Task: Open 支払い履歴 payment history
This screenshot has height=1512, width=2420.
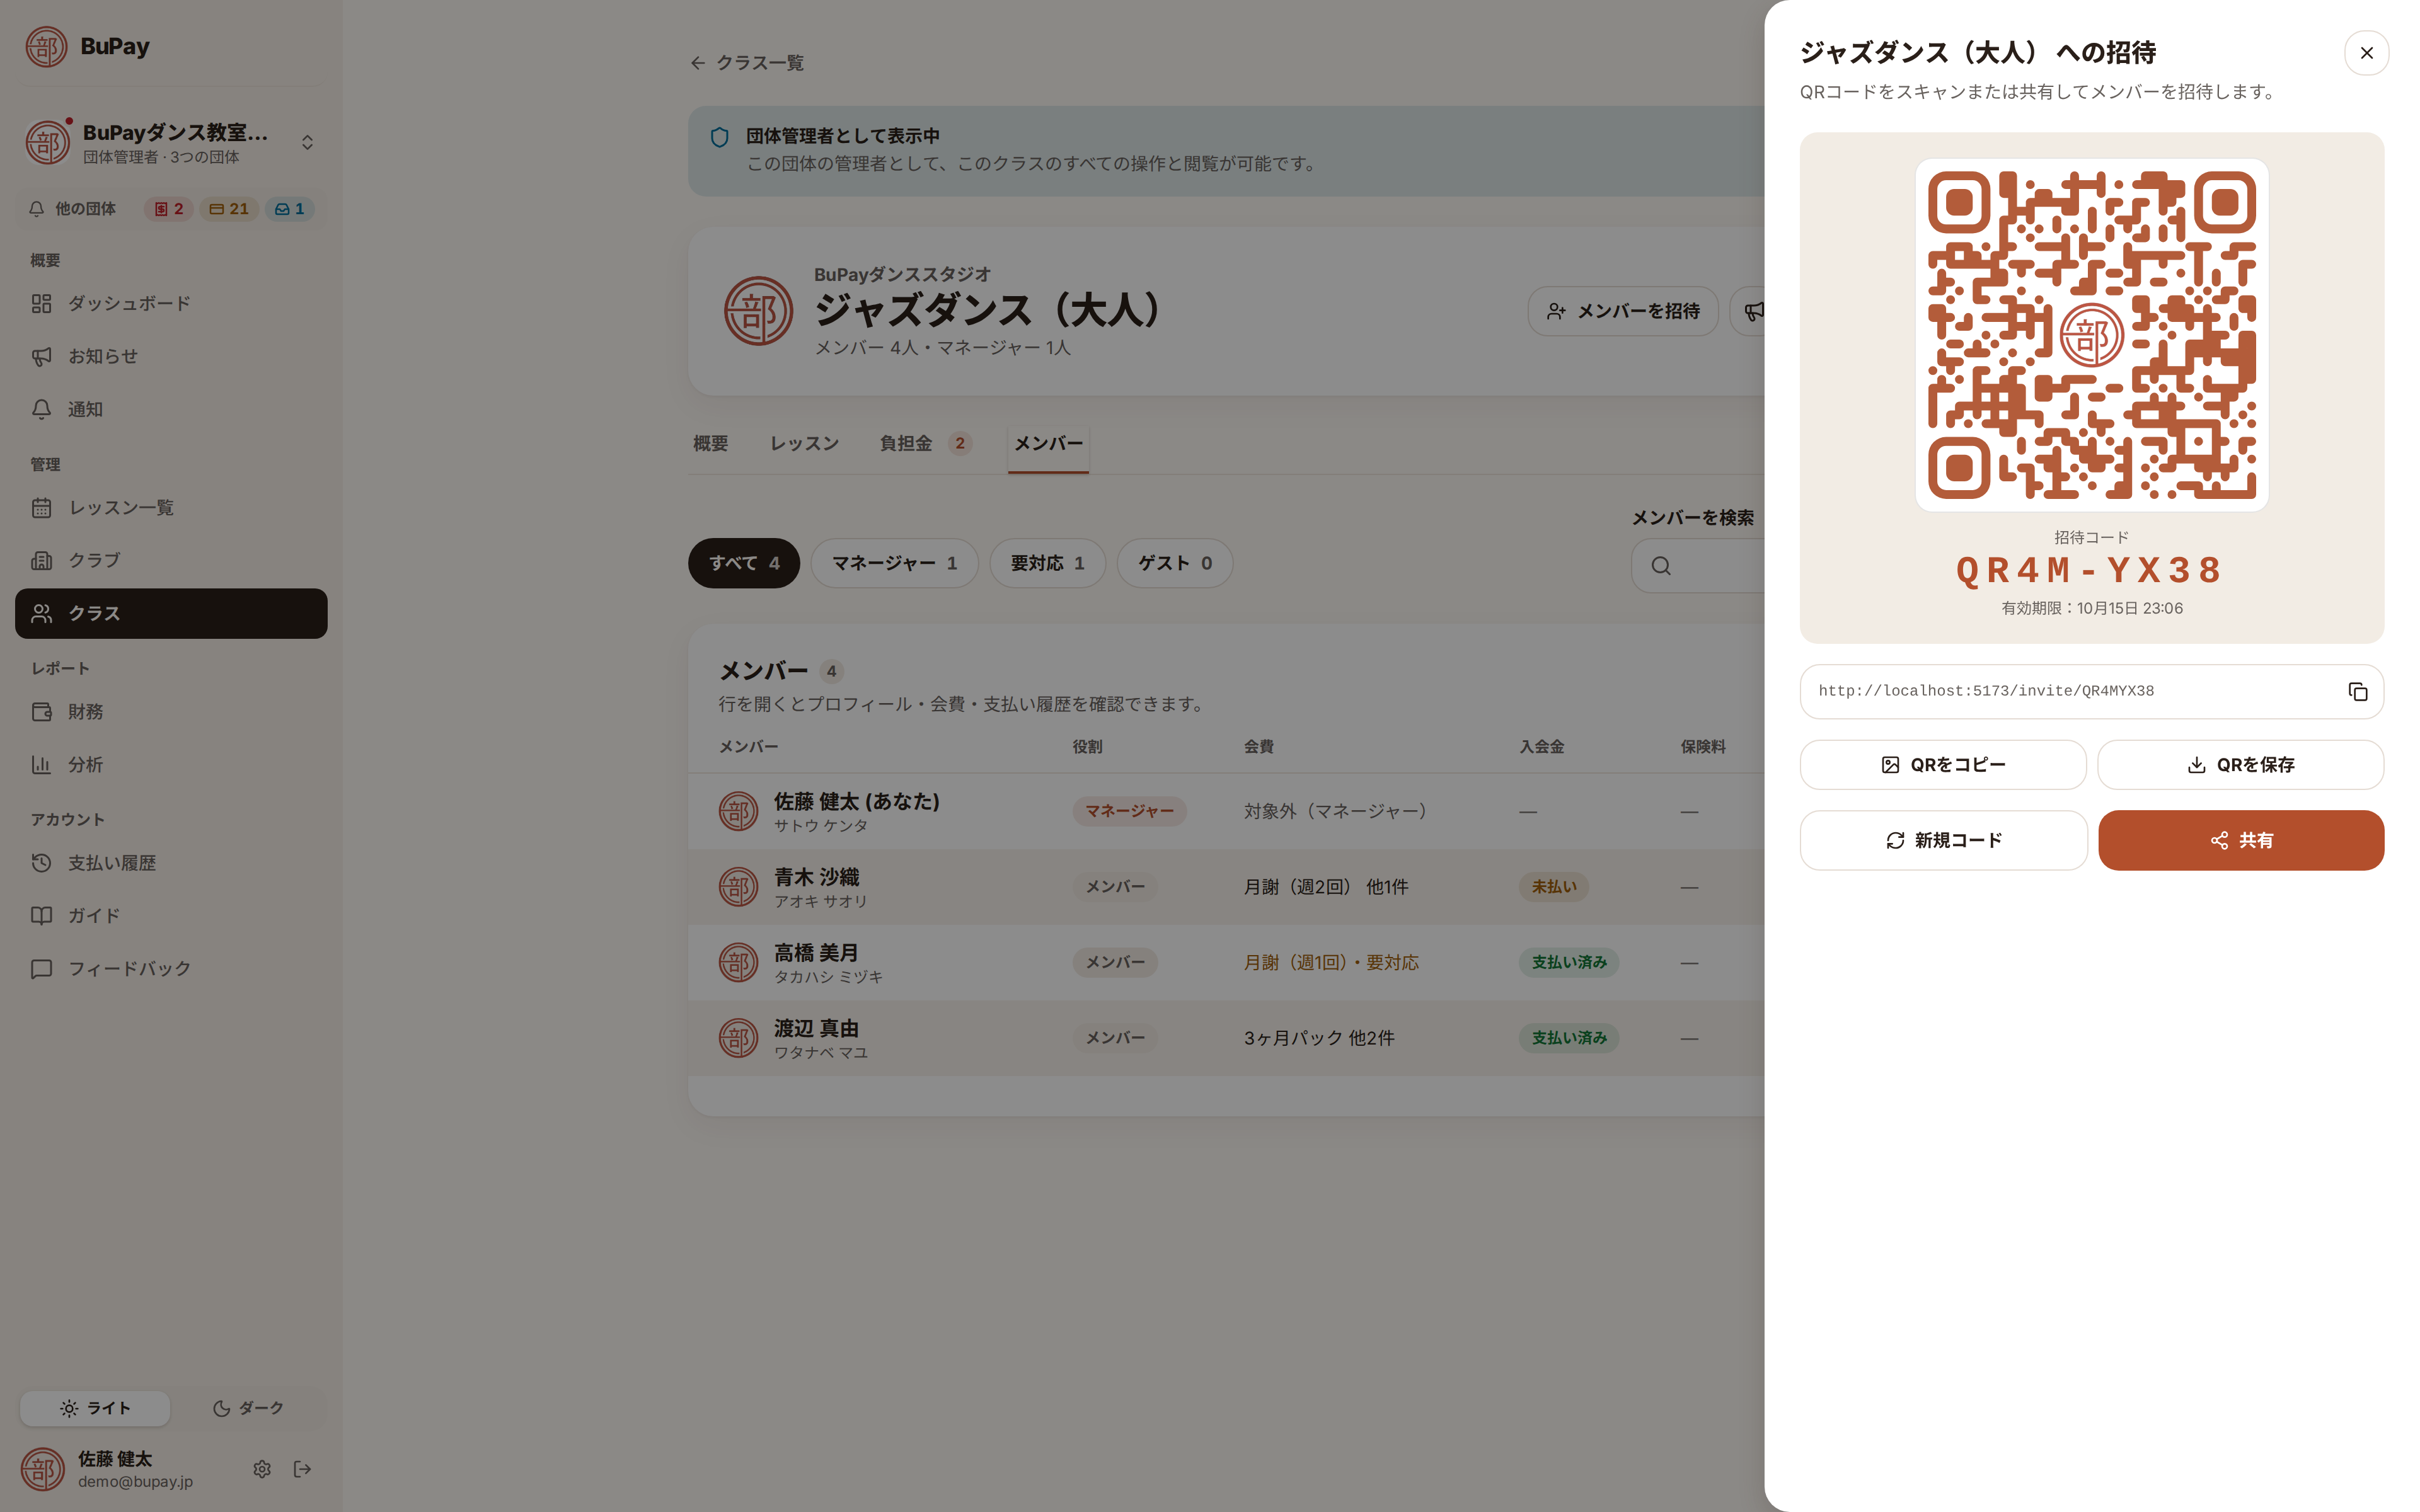Action: click(x=170, y=863)
